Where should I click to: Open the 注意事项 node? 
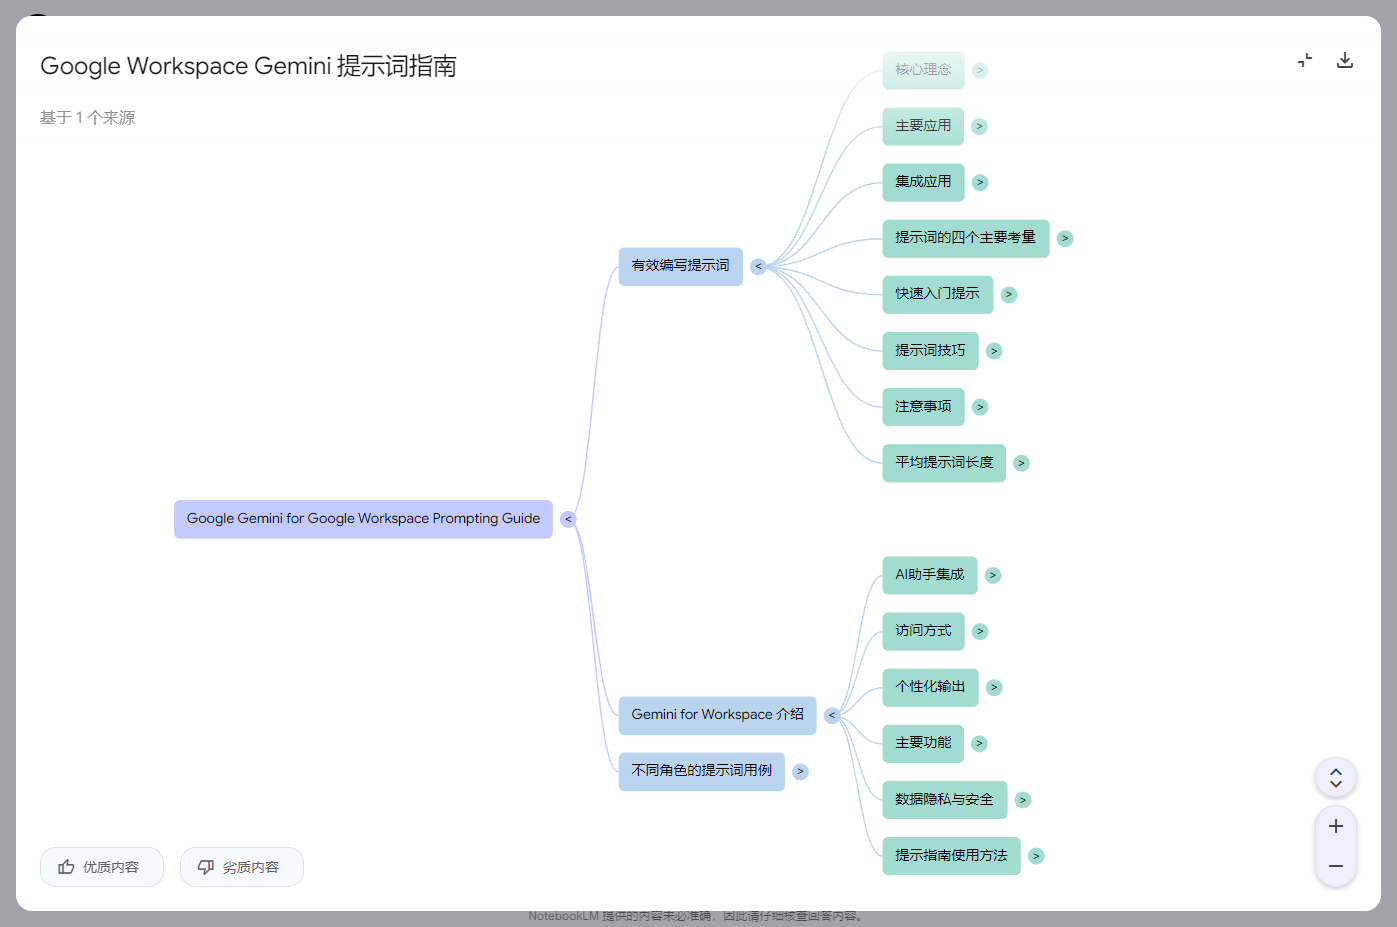click(x=923, y=407)
